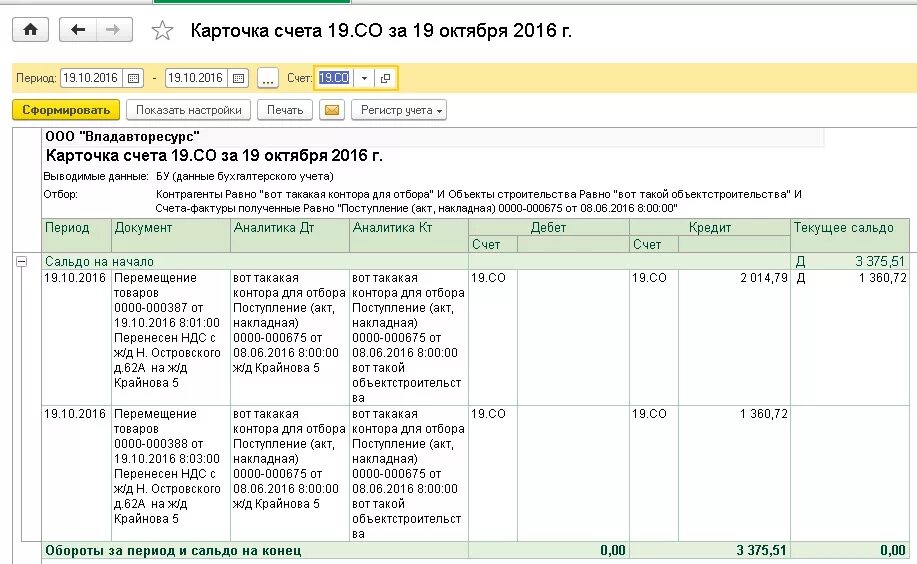This screenshot has height=564, width=917.
Task: Select the Сальдо на начало row
Action: [475, 262]
